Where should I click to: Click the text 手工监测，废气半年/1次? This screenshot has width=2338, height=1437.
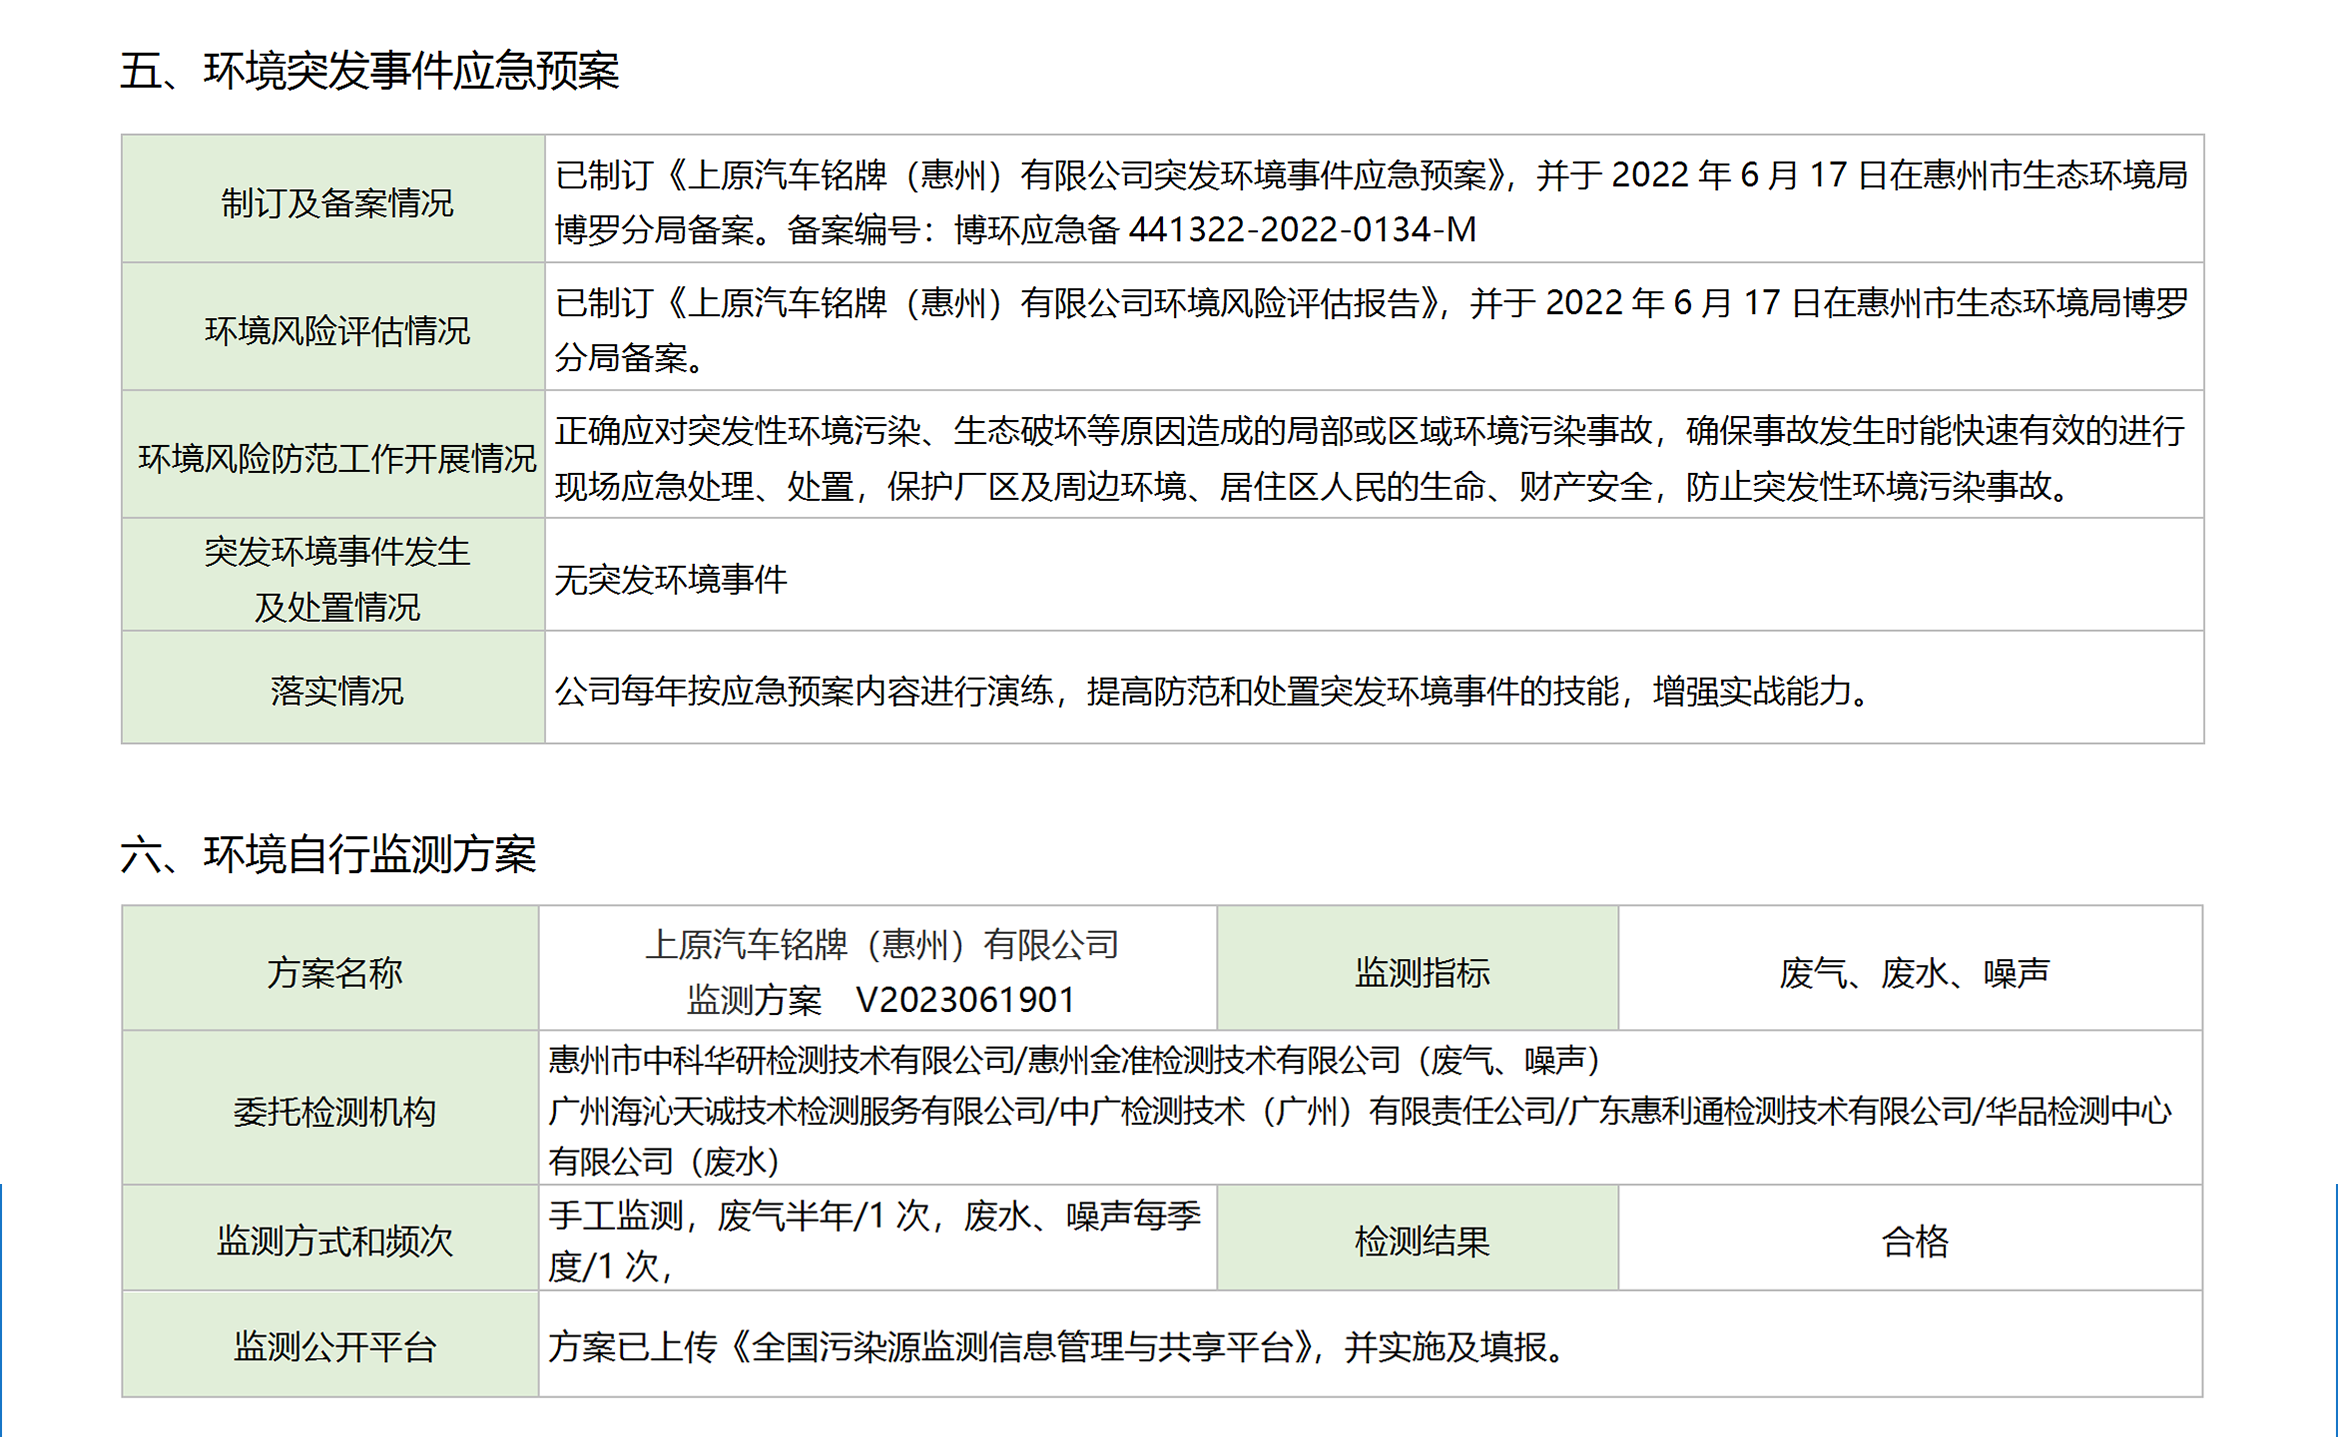[x=874, y=1240]
